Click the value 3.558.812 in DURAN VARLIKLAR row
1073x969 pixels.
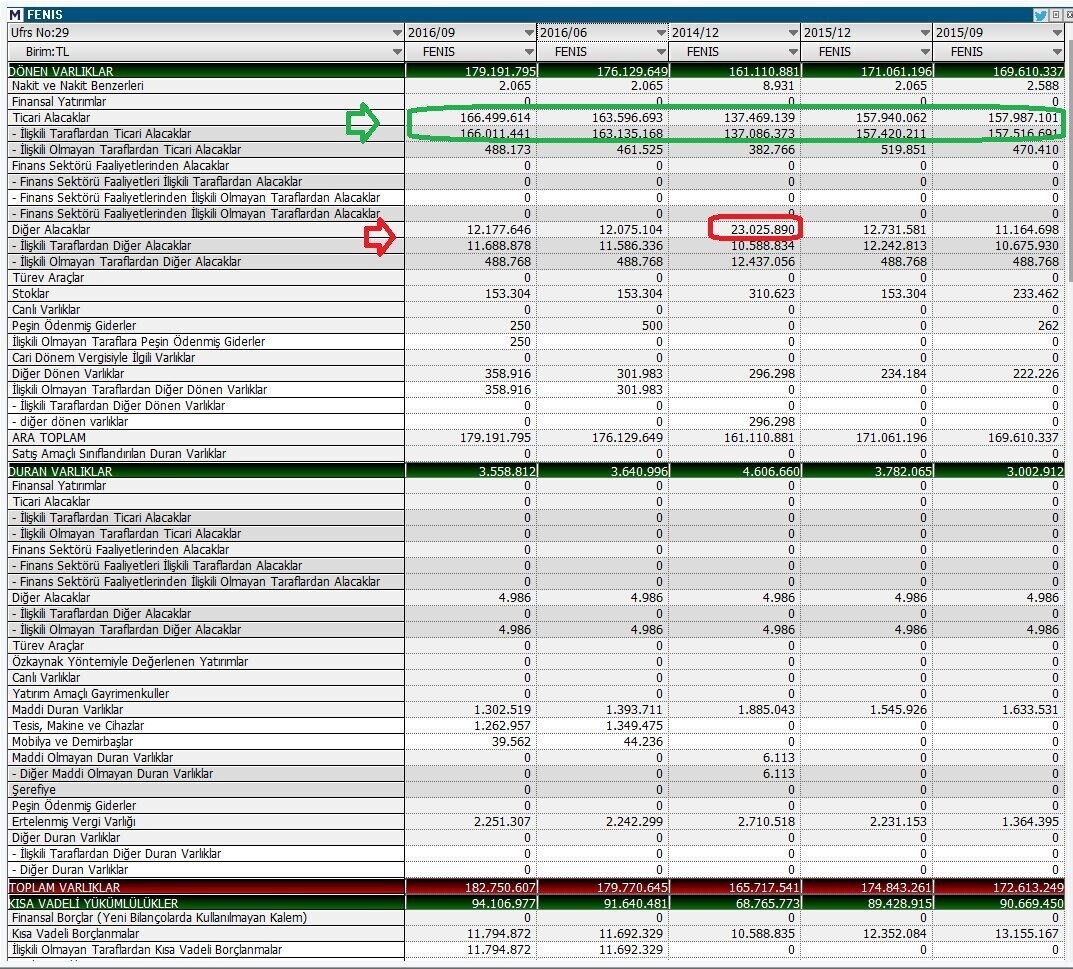click(x=507, y=471)
